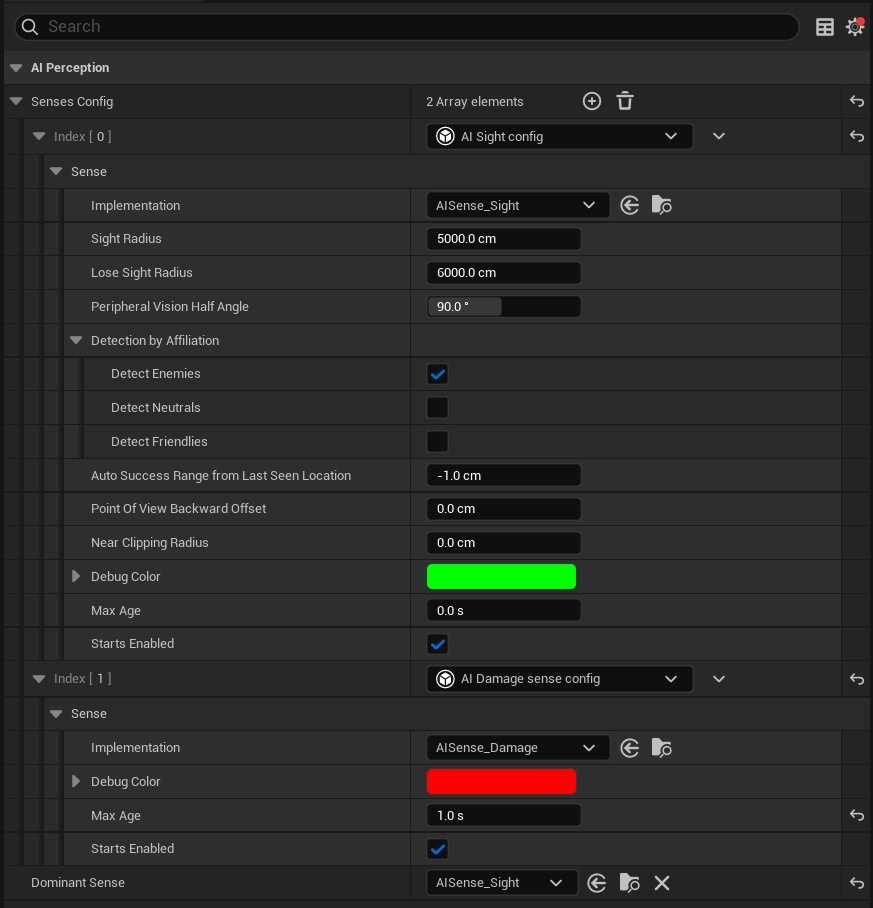
Task: Click the green Debug Color swatch
Action: click(501, 577)
